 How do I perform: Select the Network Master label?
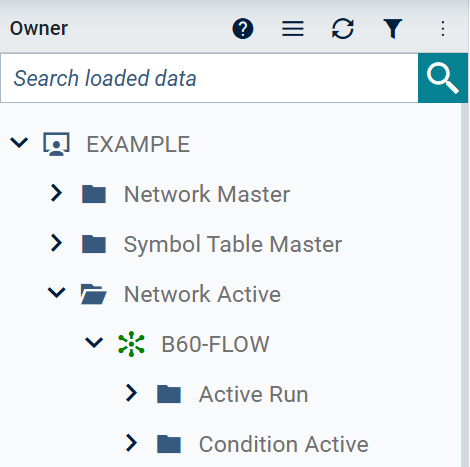[207, 194]
